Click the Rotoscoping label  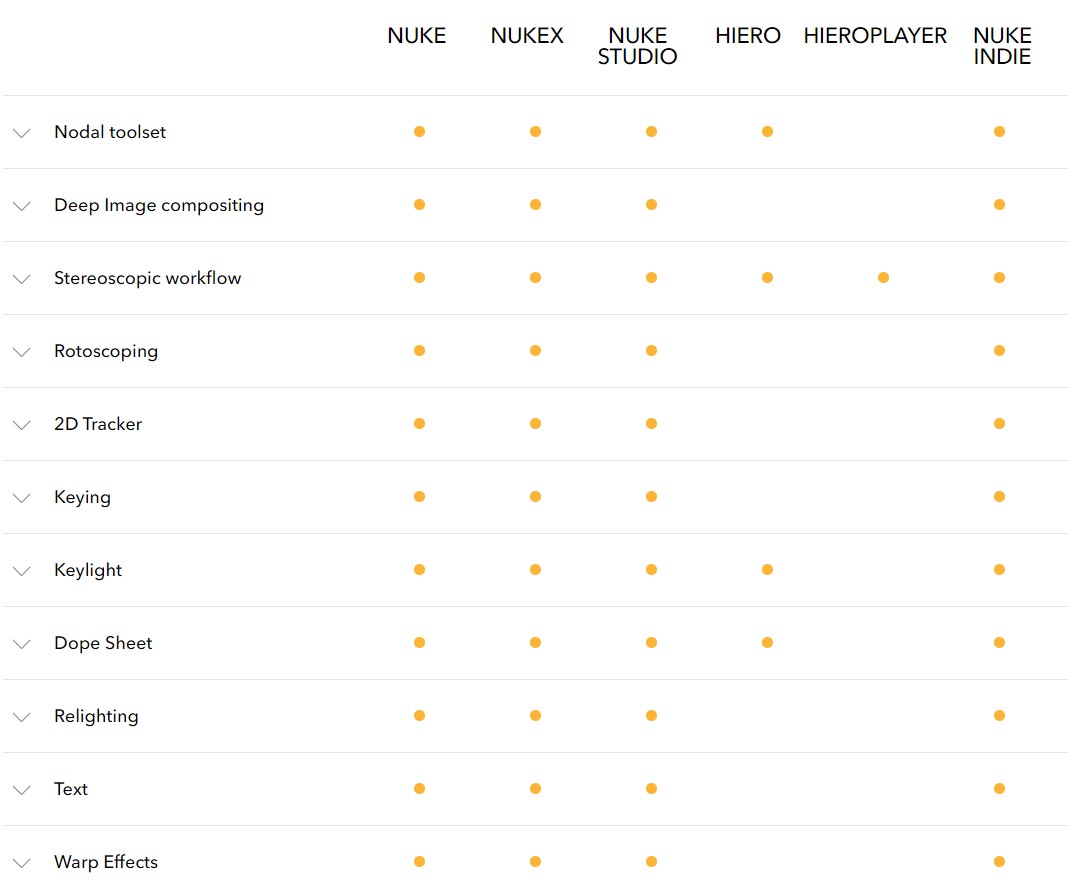coord(106,351)
